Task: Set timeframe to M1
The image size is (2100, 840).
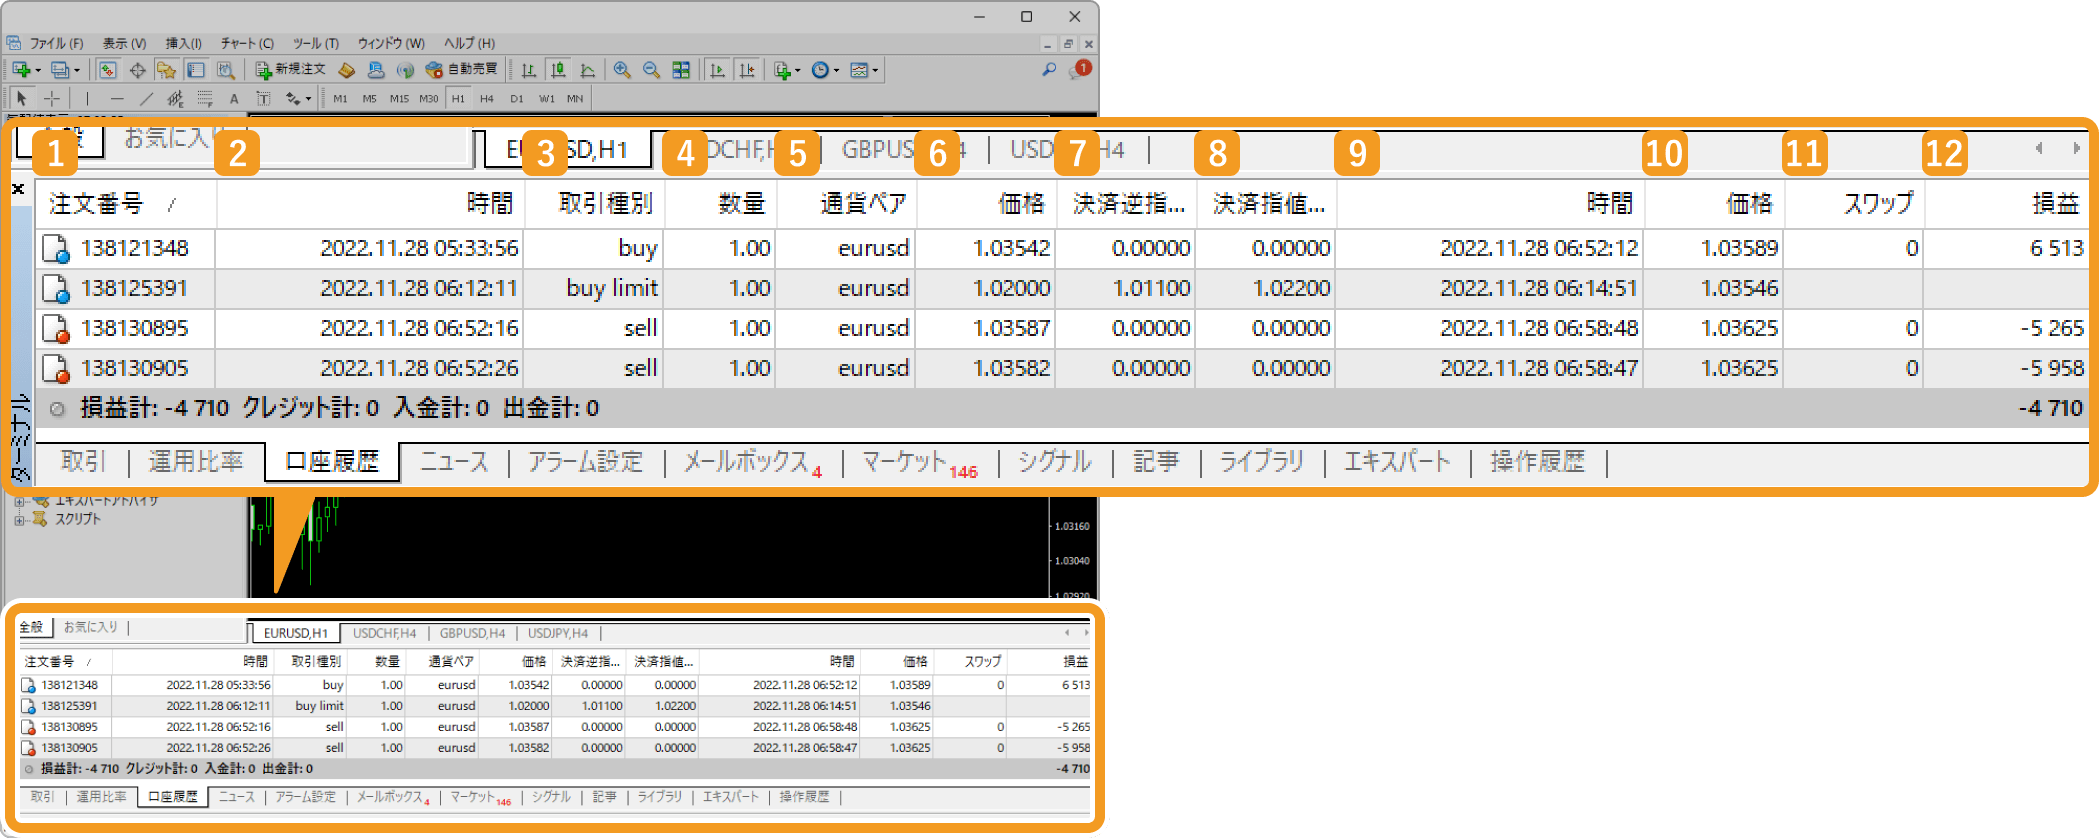Action: [x=340, y=99]
